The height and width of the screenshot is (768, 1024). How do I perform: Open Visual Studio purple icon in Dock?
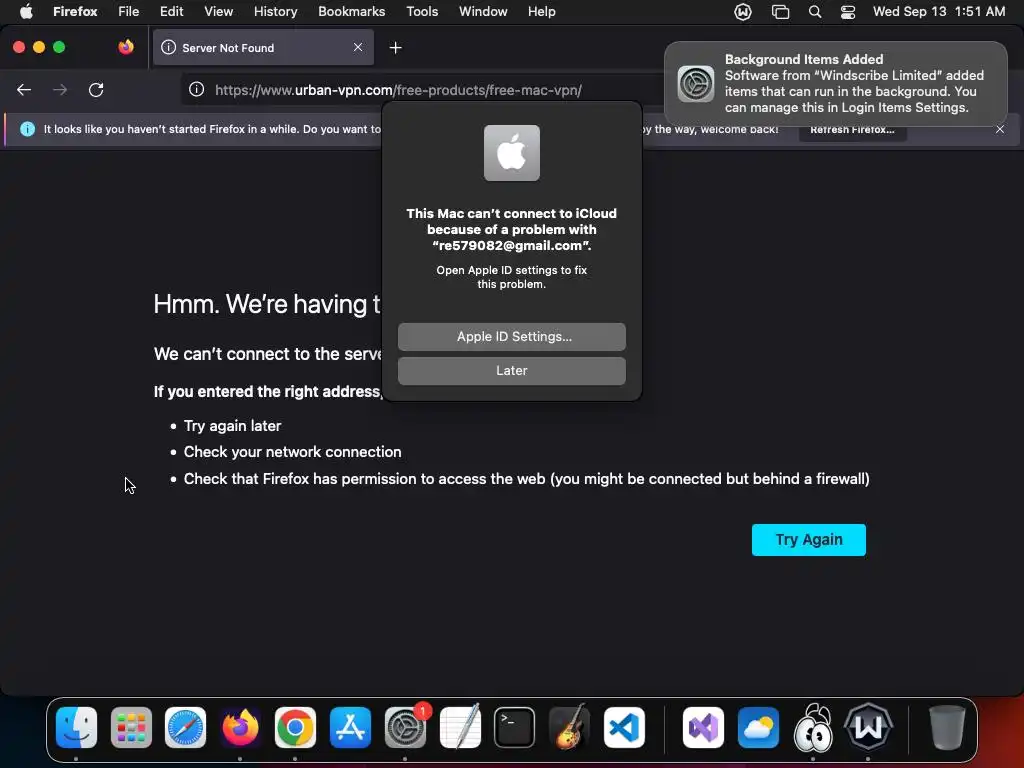click(x=703, y=727)
